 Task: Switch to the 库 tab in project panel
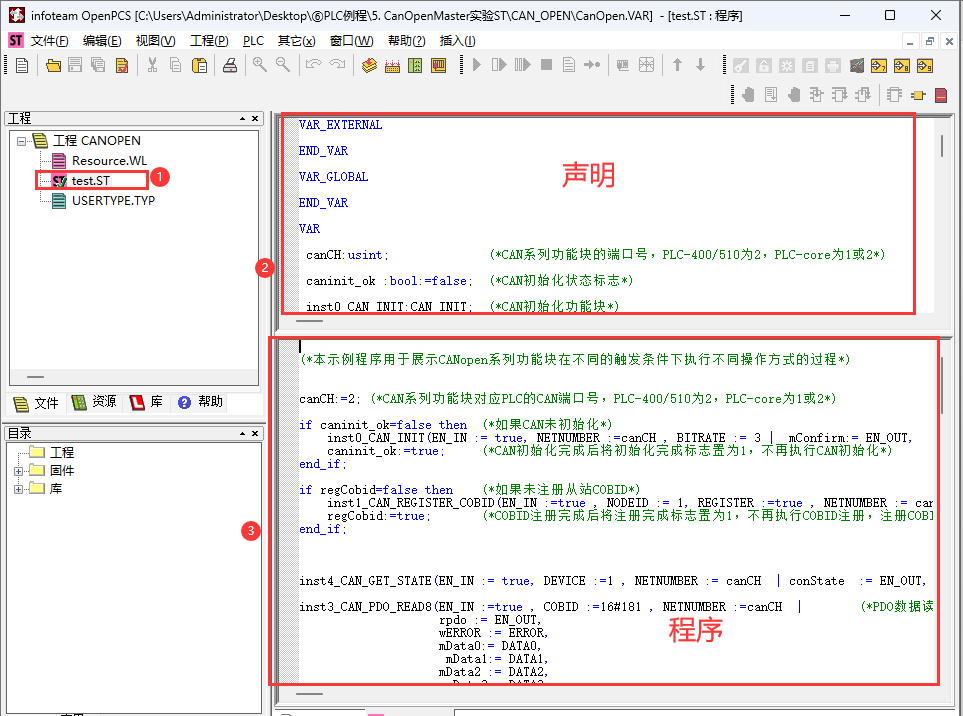coord(148,402)
